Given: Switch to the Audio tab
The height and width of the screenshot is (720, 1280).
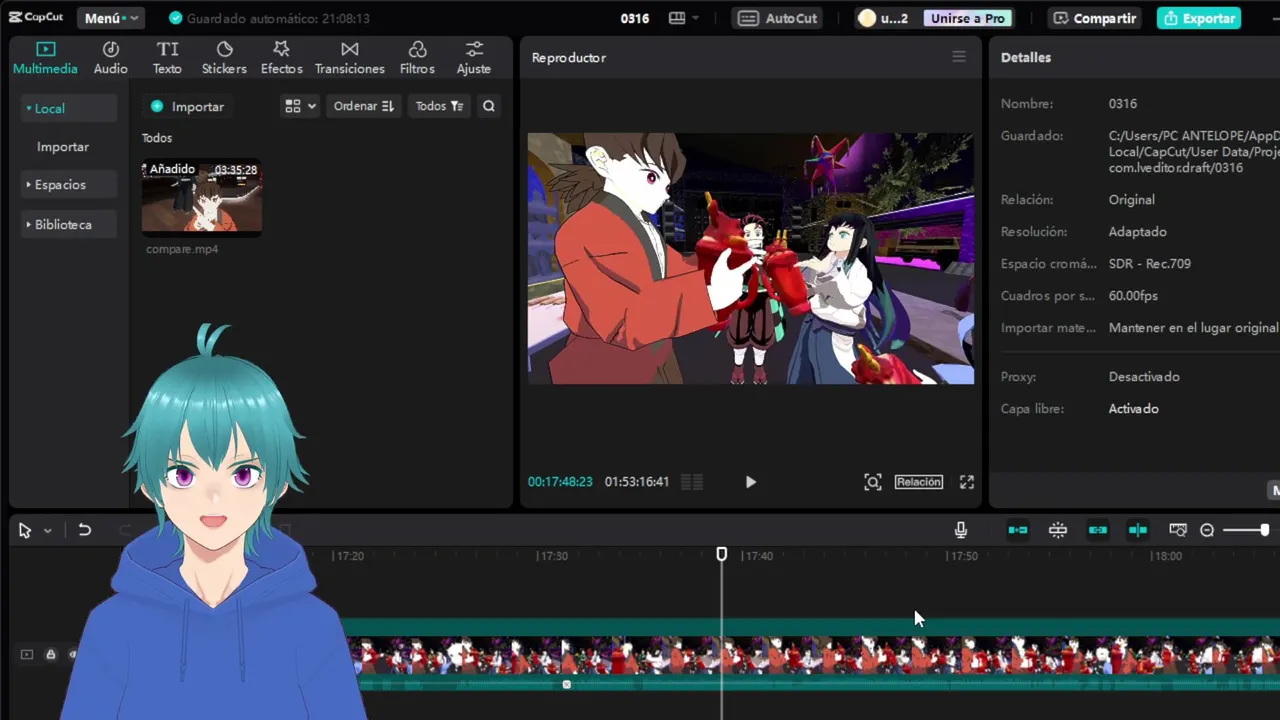Looking at the screenshot, I should coord(111,58).
